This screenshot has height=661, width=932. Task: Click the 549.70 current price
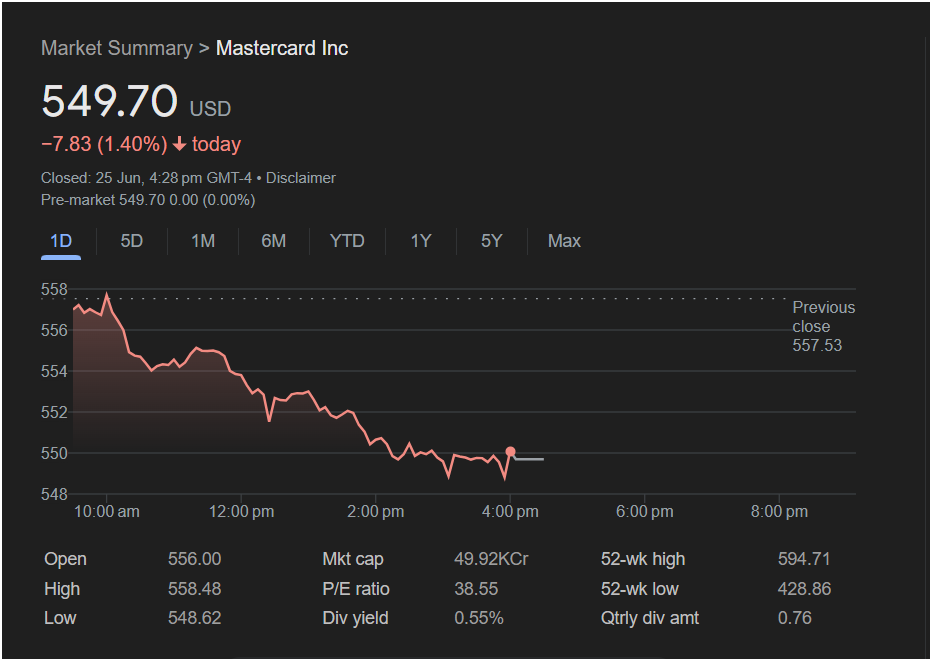coord(109,100)
